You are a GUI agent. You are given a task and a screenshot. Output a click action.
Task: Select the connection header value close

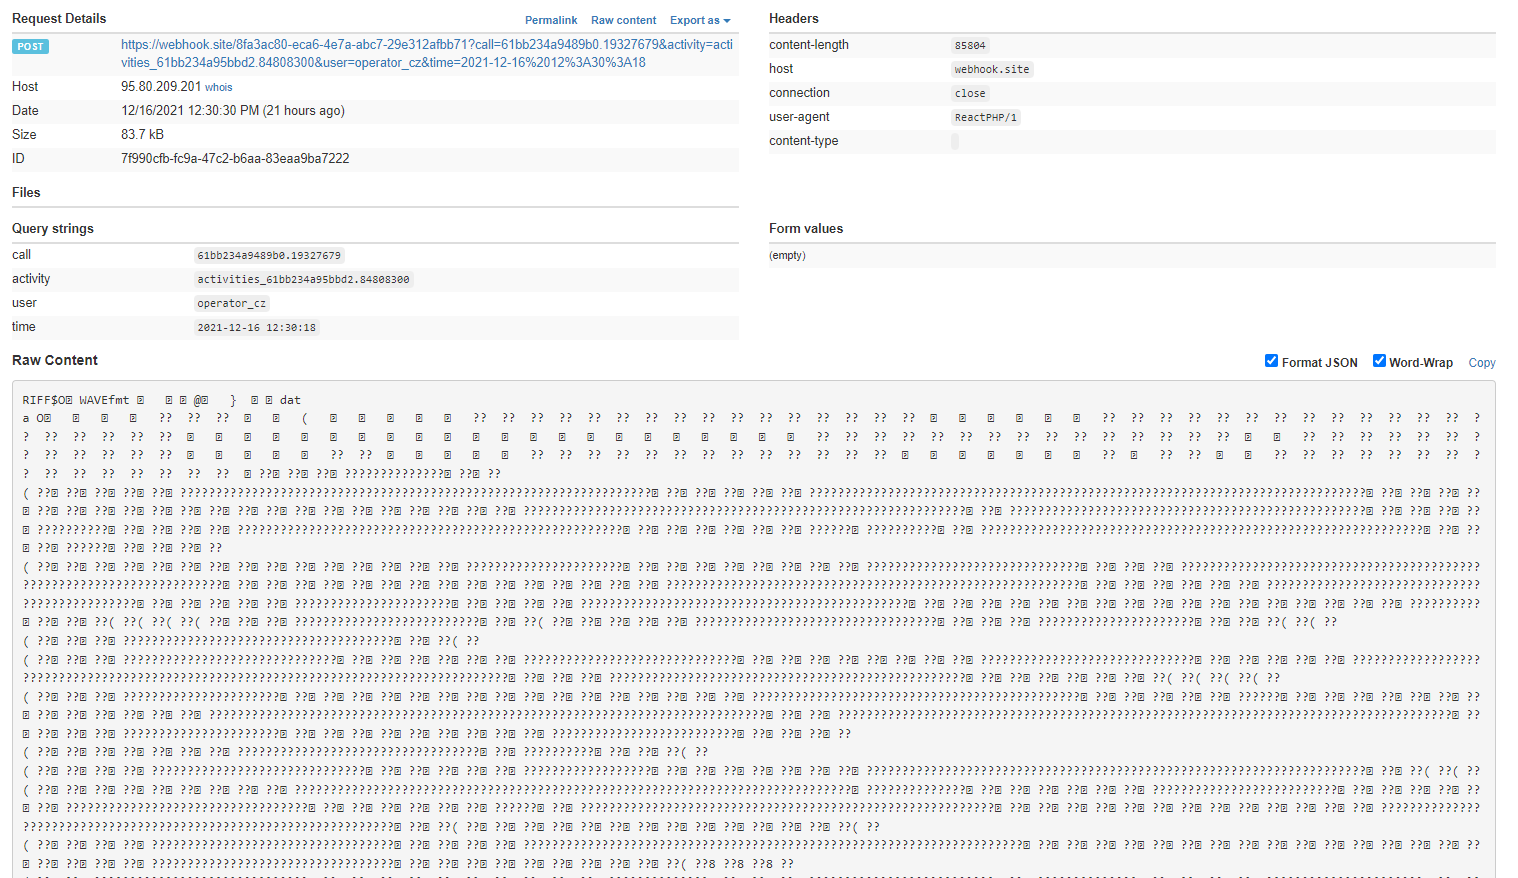click(x=969, y=93)
